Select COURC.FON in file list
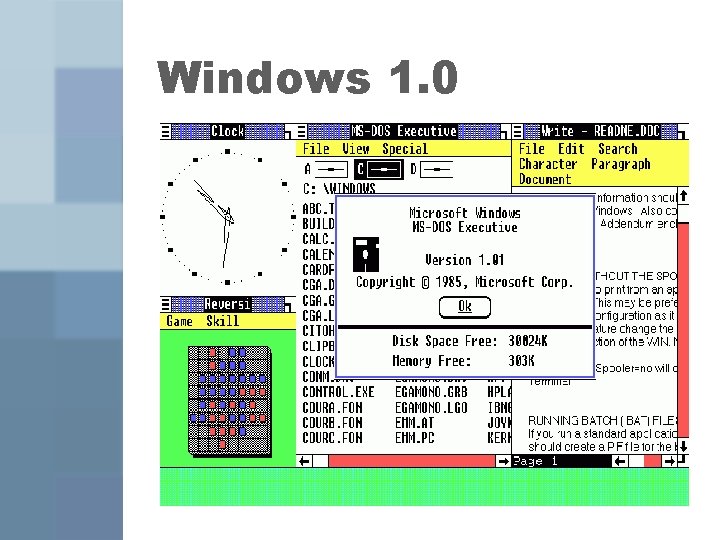This screenshot has height=540, width=720. pos(332,438)
